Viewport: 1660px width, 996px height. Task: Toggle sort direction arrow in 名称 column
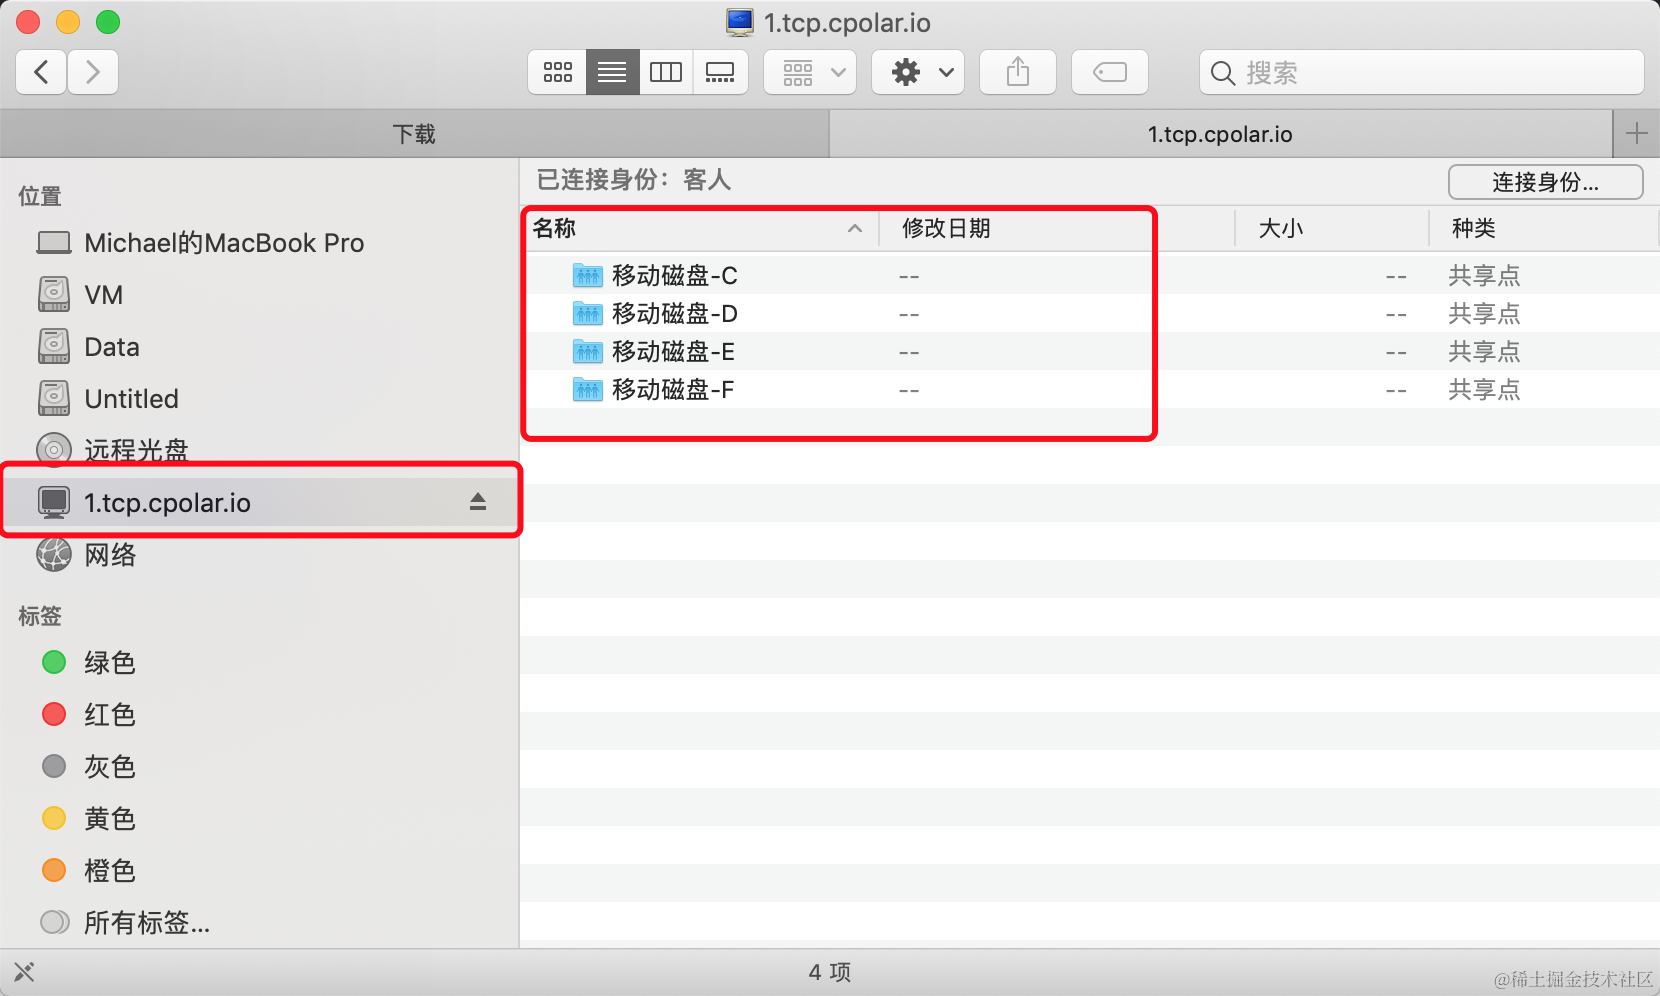pyautogui.click(x=855, y=229)
